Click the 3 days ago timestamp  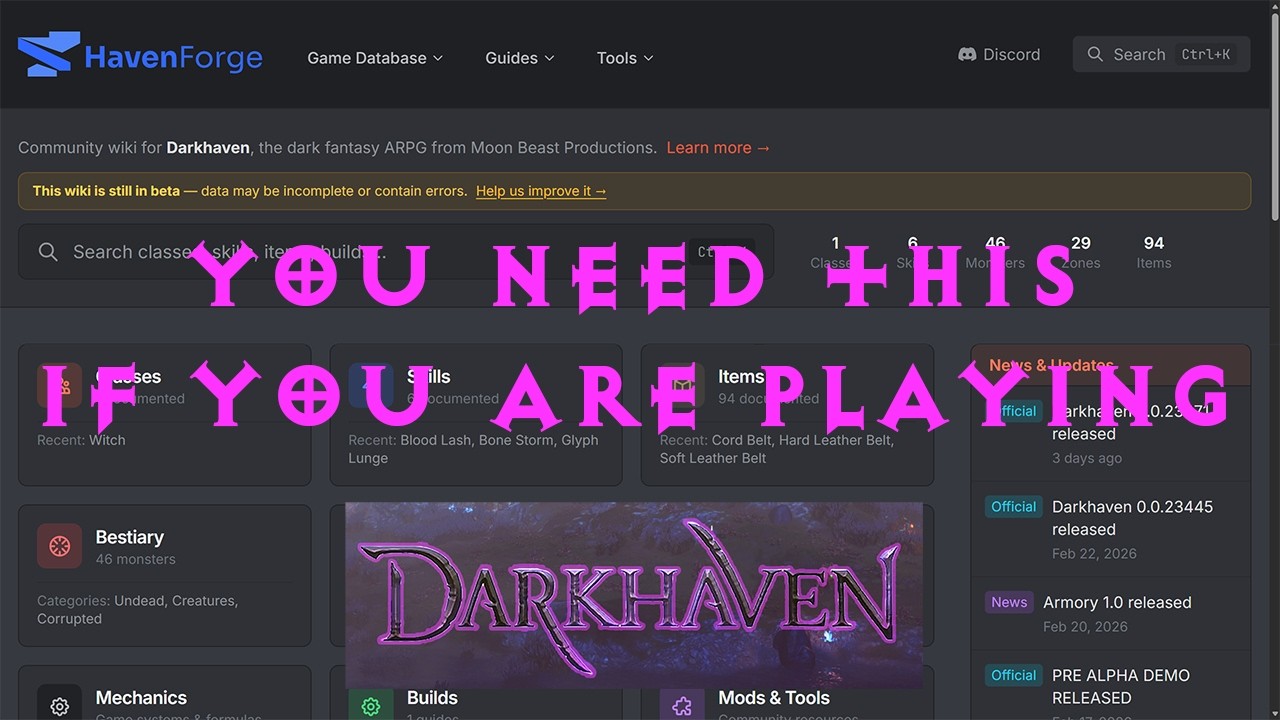[x=1087, y=458]
